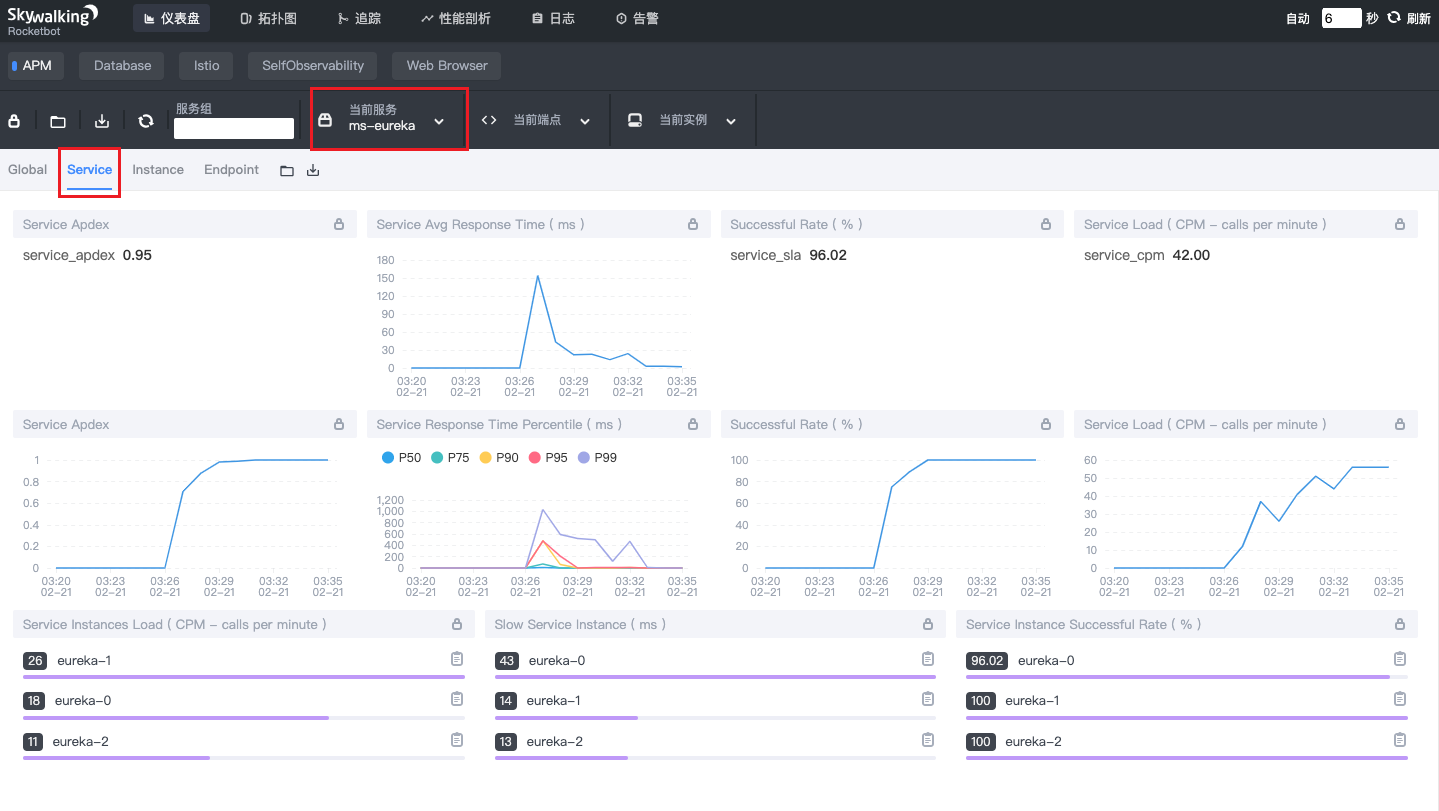Viewport: 1439px width, 811px height.
Task: Click the "service_sla" metric label
Action: point(766,255)
